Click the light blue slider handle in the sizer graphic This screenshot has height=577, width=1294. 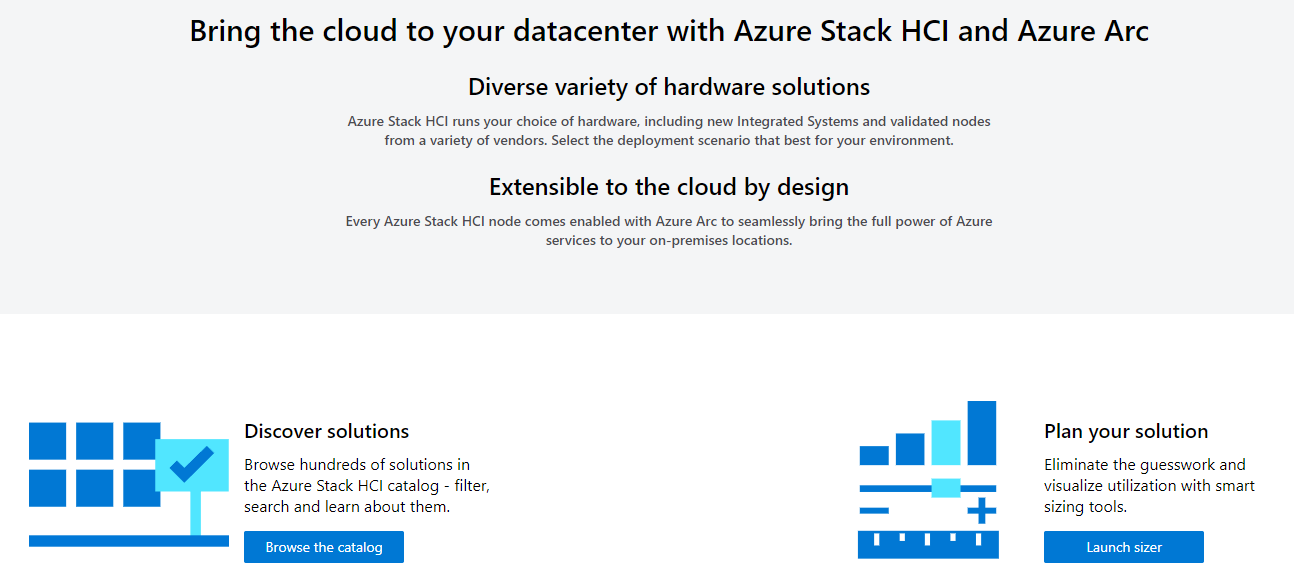945,488
